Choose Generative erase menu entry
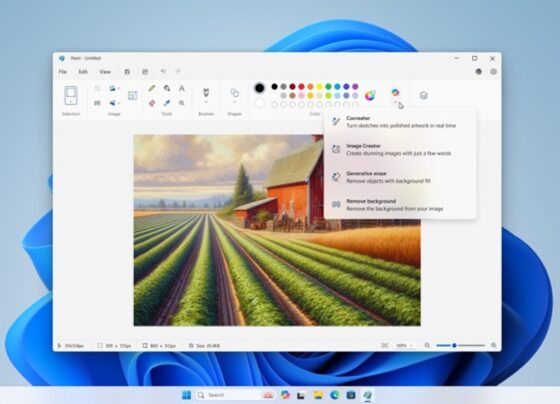The width and height of the screenshot is (560, 404). [x=400, y=177]
